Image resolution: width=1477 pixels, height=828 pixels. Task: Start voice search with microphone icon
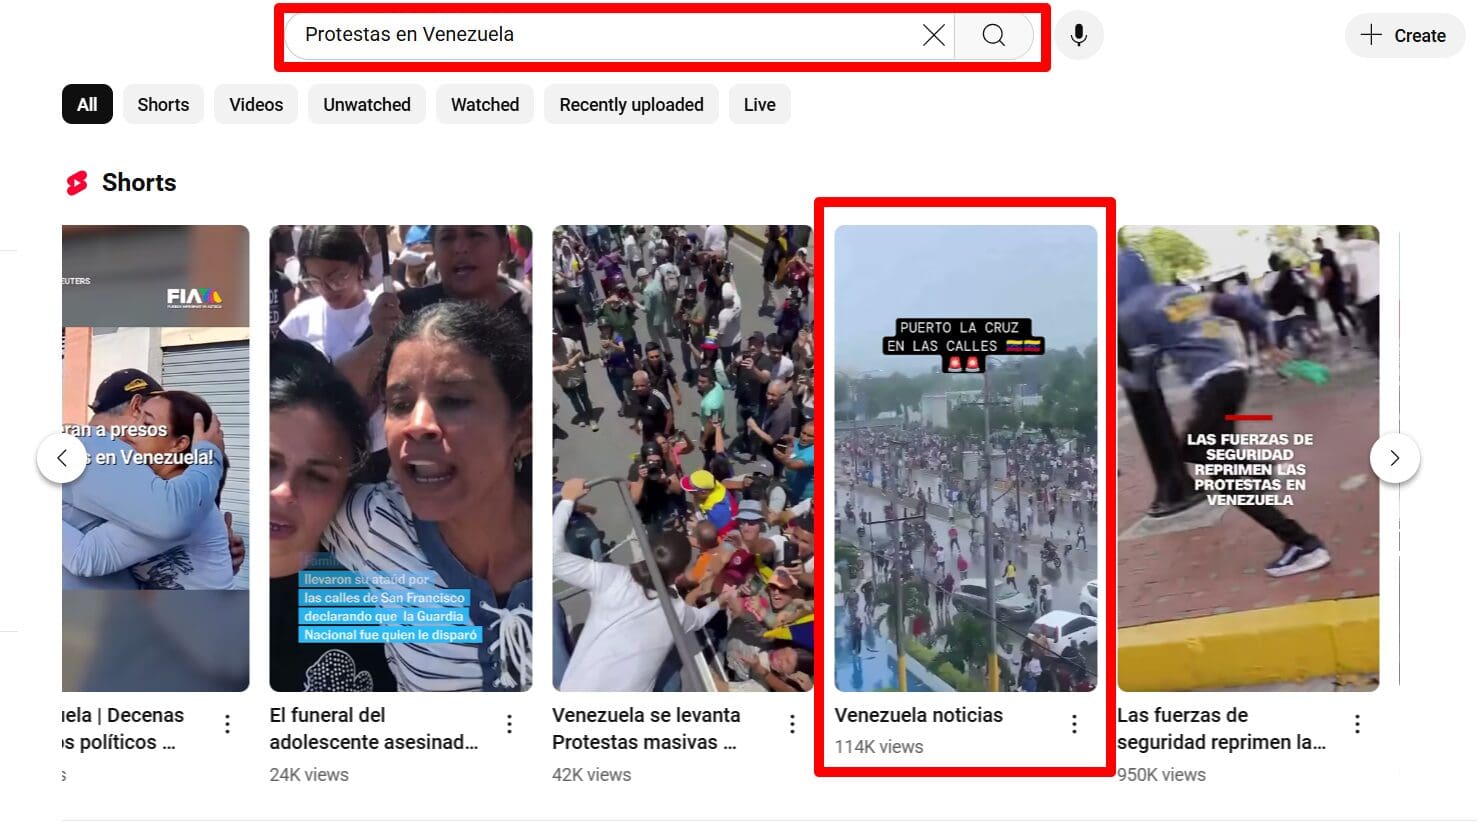tap(1078, 35)
